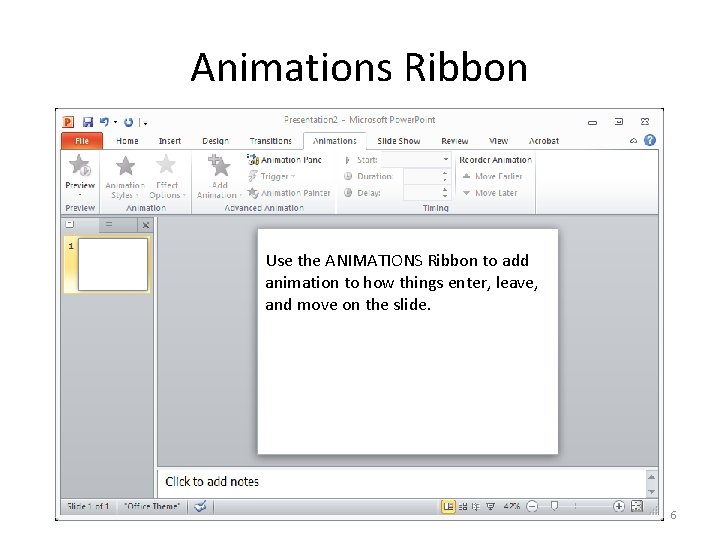Switch to the Insert tab
The width and height of the screenshot is (720, 540).
pos(170,141)
